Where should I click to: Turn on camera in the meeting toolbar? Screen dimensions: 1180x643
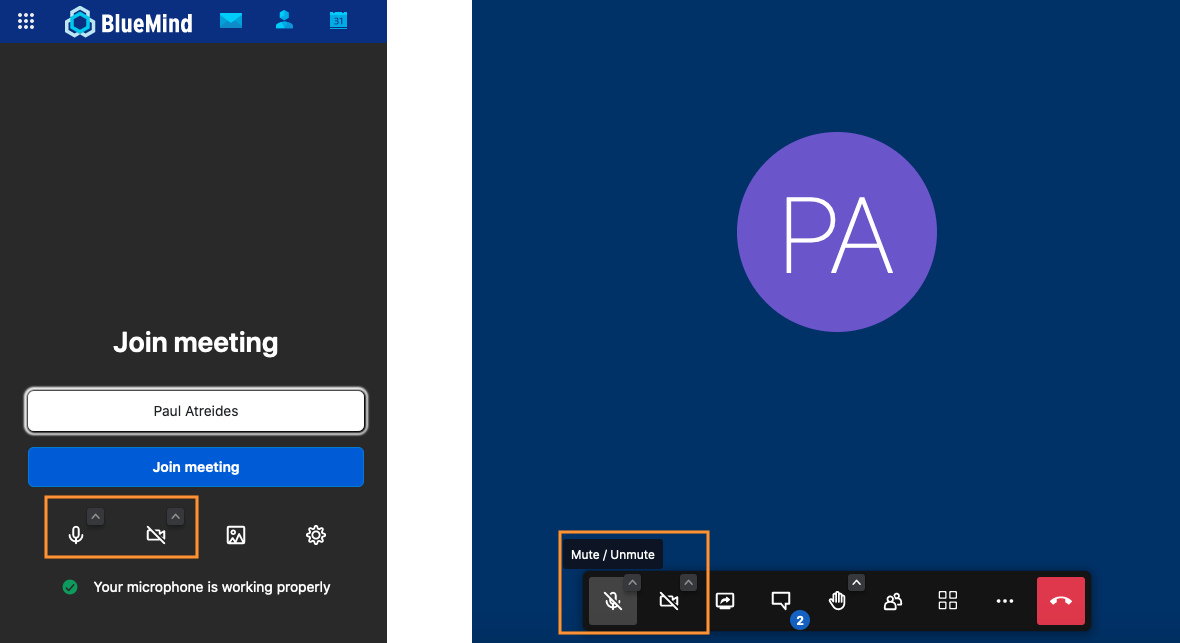point(669,601)
